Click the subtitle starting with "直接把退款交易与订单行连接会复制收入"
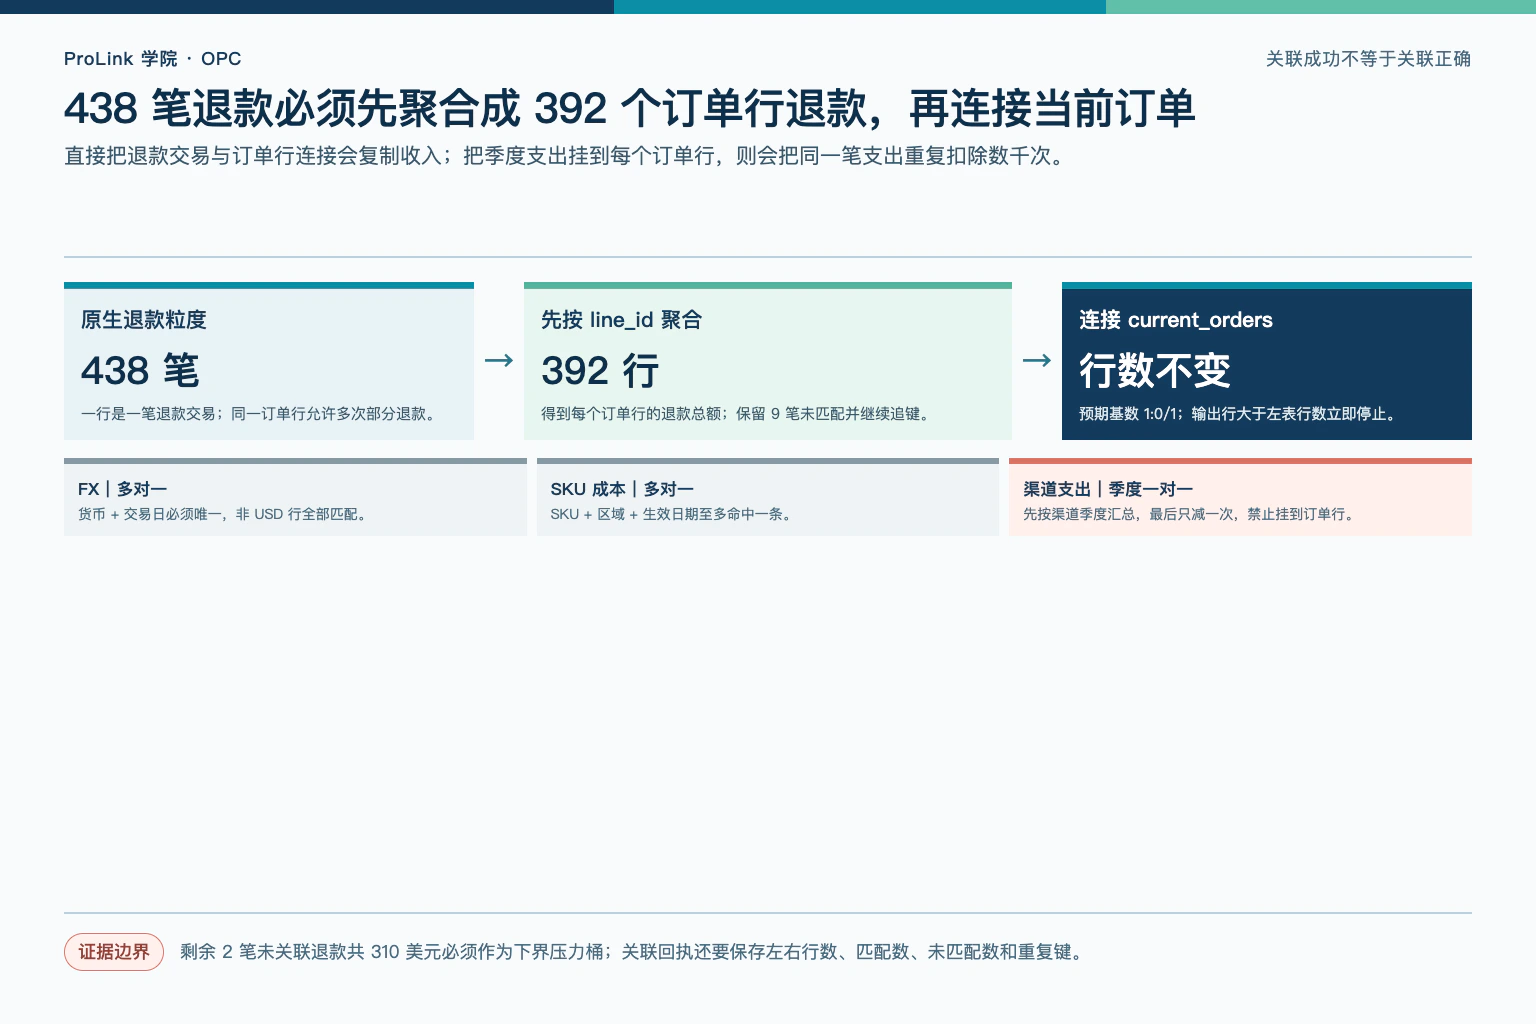The height and width of the screenshot is (1024, 1536). point(567,156)
